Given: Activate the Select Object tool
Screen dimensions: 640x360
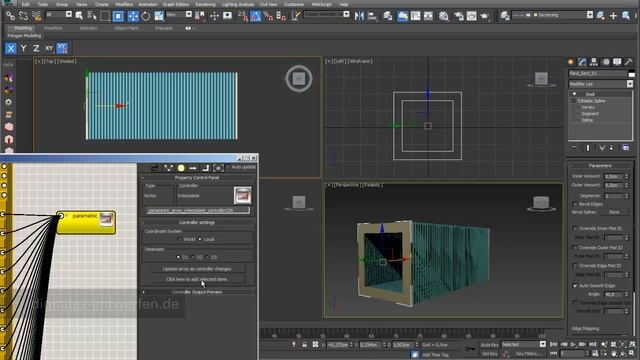Looking at the screenshot, I should tap(79, 16).
